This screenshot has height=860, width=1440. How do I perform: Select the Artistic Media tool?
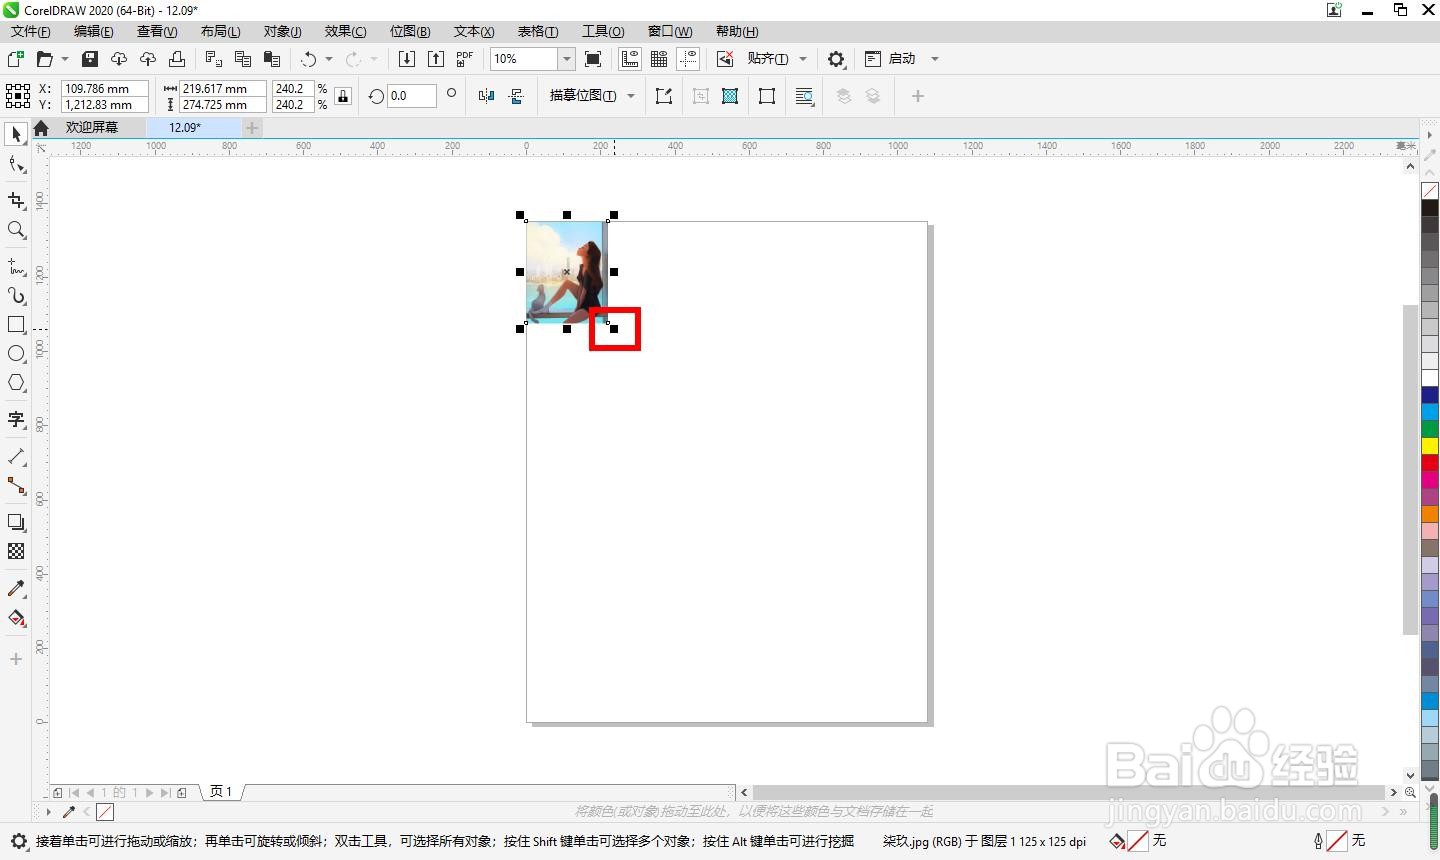coord(16,295)
